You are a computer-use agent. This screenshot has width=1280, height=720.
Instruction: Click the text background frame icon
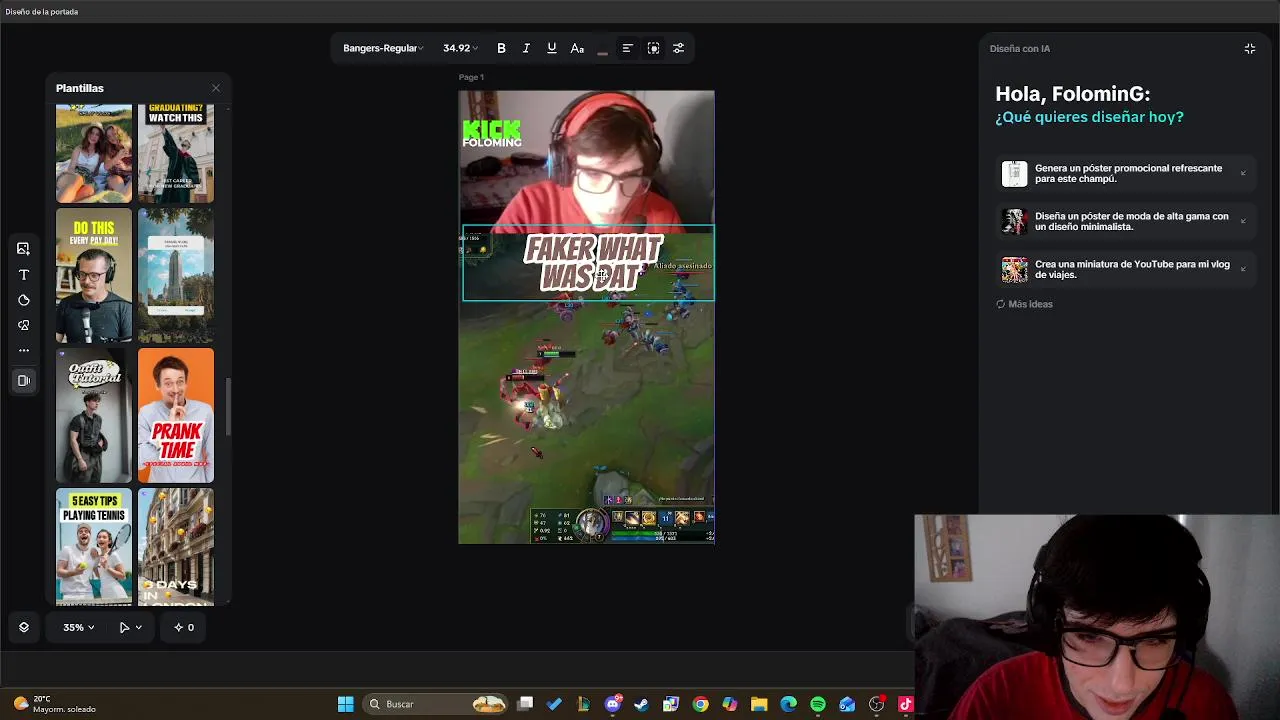click(653, 48)
